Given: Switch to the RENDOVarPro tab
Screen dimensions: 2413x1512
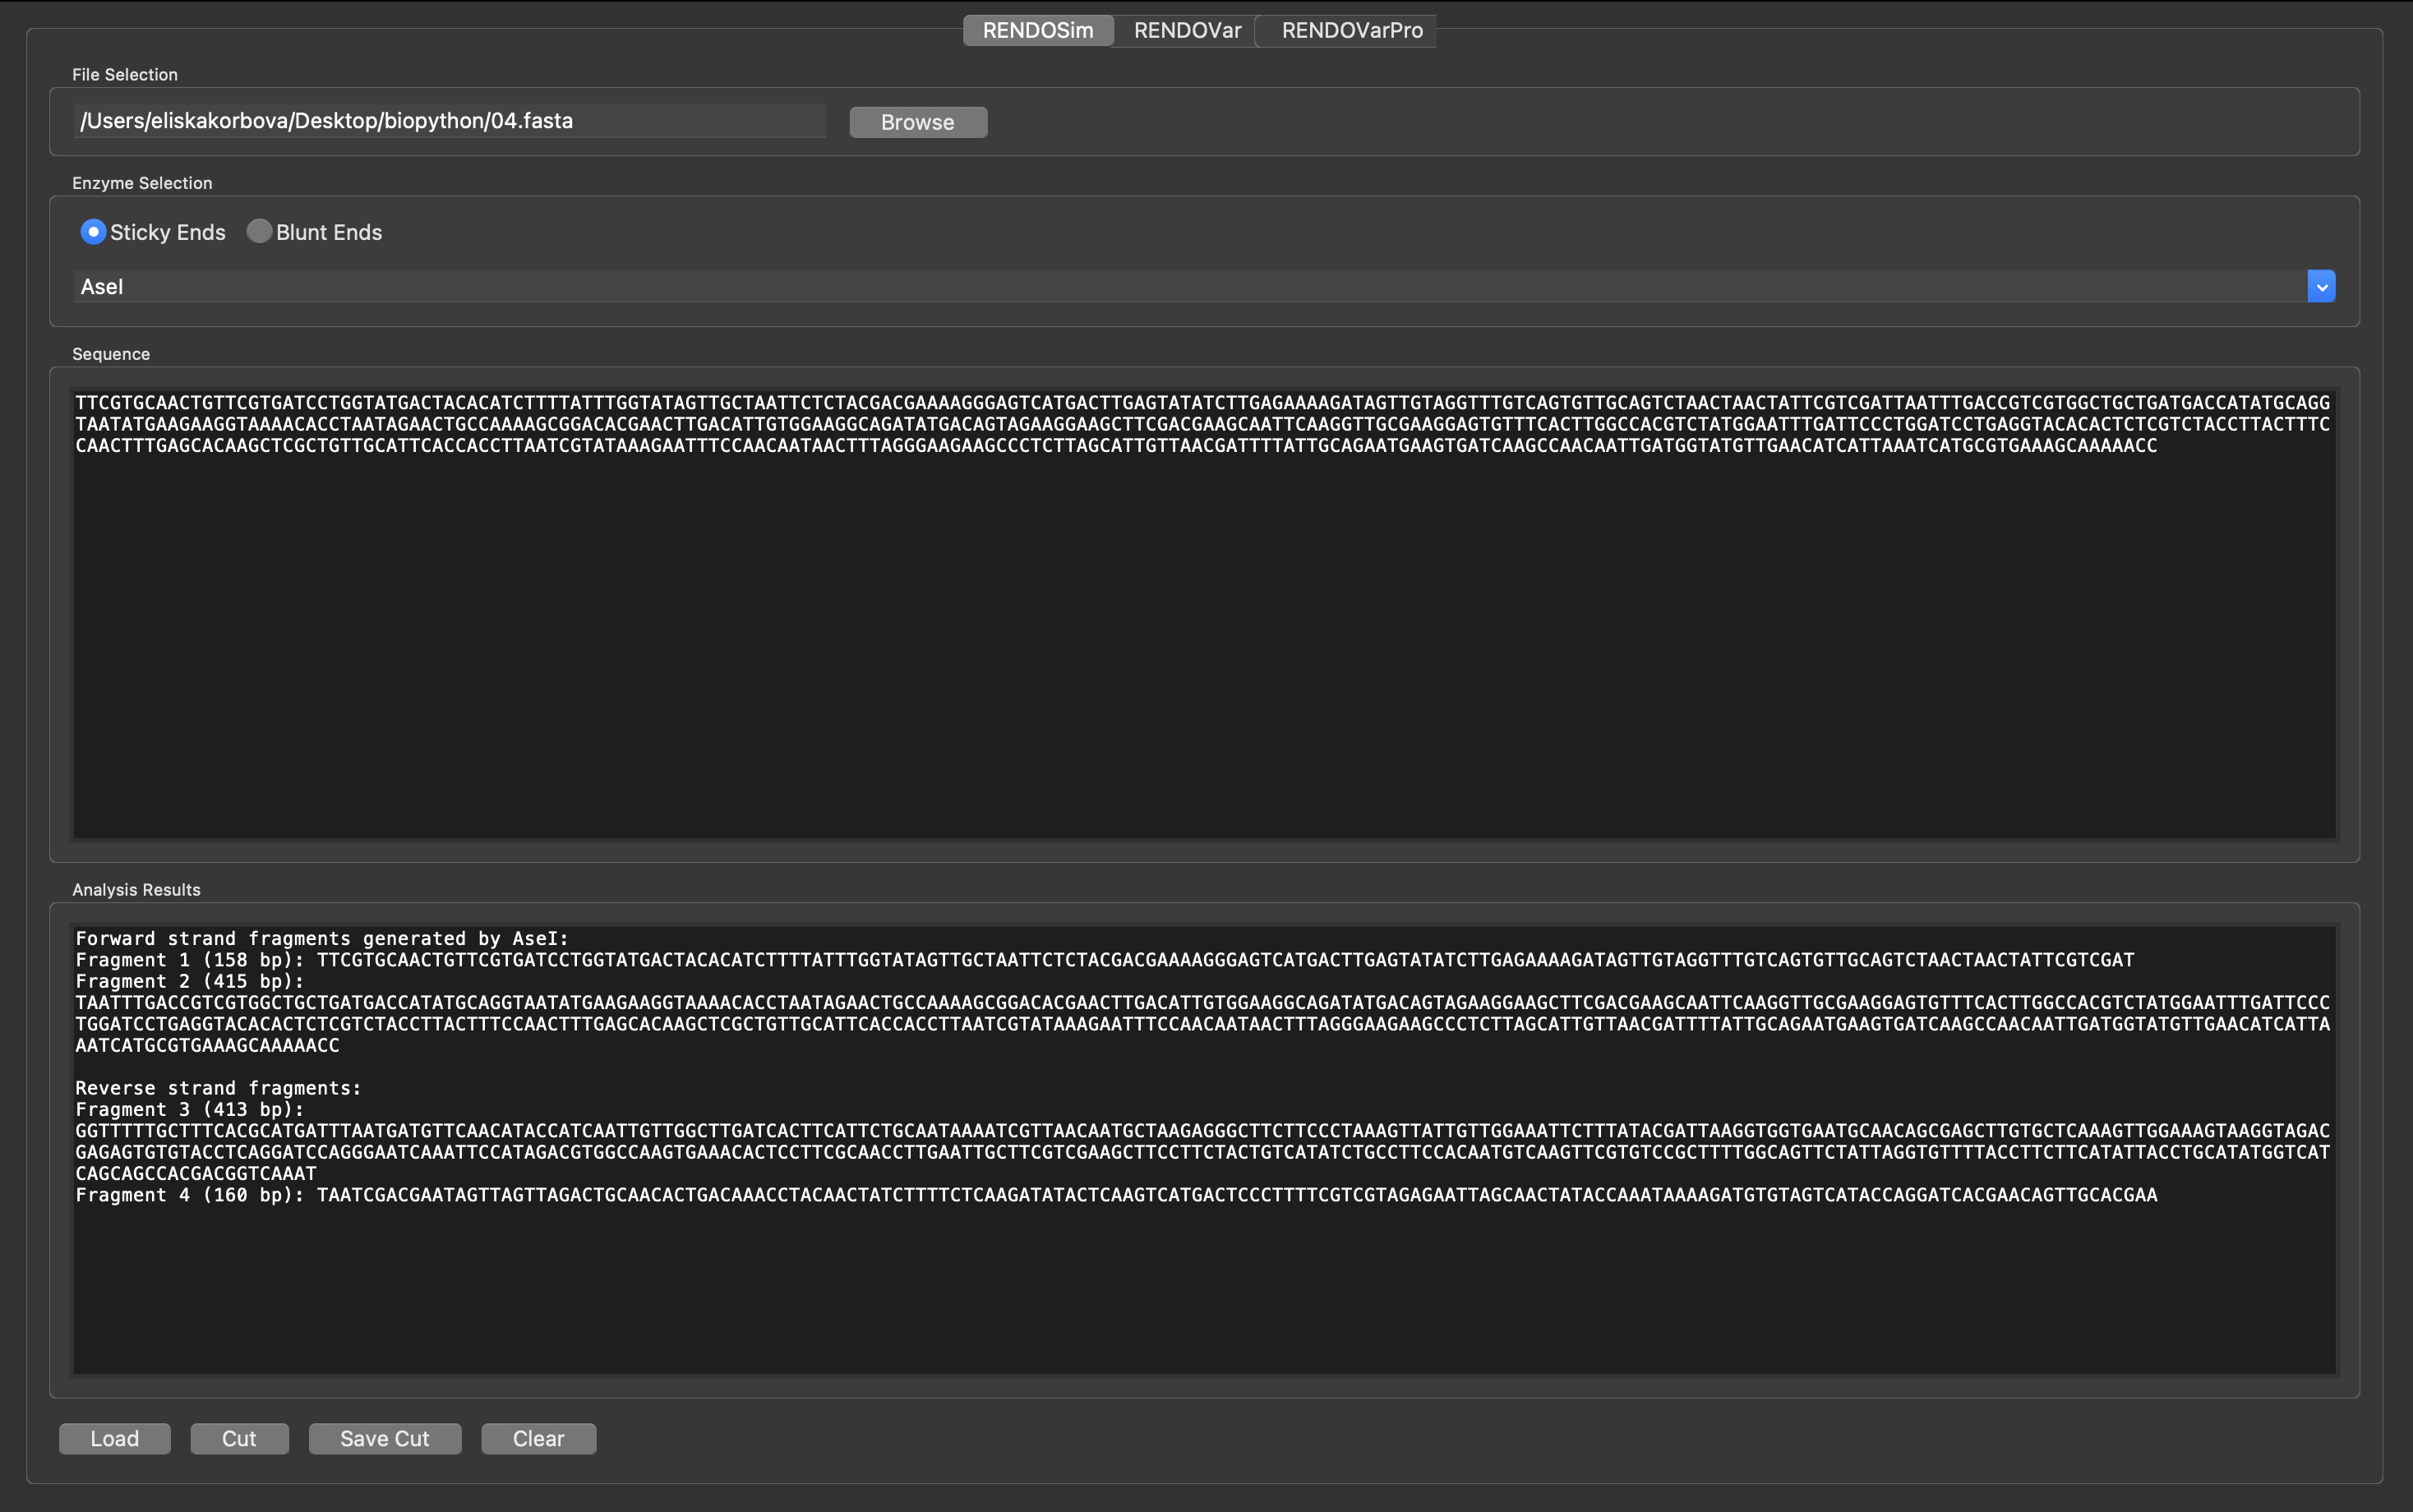Looking at the screenshot, I should coord(1351,30).
